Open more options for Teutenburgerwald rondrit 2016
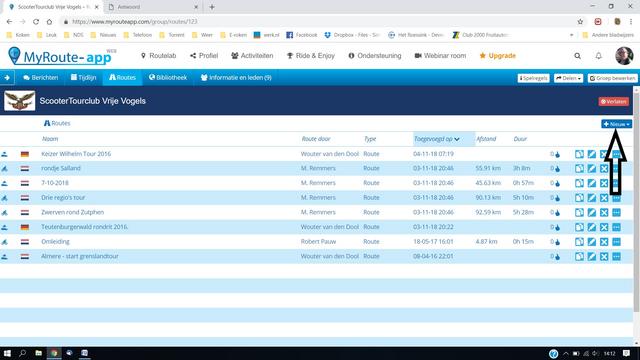 [x=616, y=227]
